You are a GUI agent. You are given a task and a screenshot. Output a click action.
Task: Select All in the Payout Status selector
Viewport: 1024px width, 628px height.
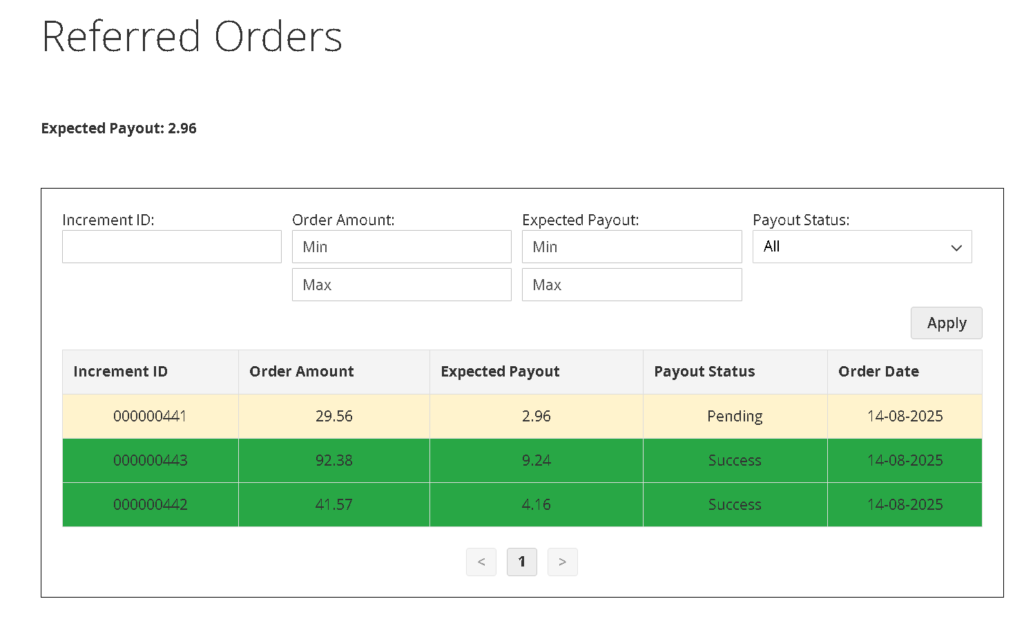[x=861, y=246]
